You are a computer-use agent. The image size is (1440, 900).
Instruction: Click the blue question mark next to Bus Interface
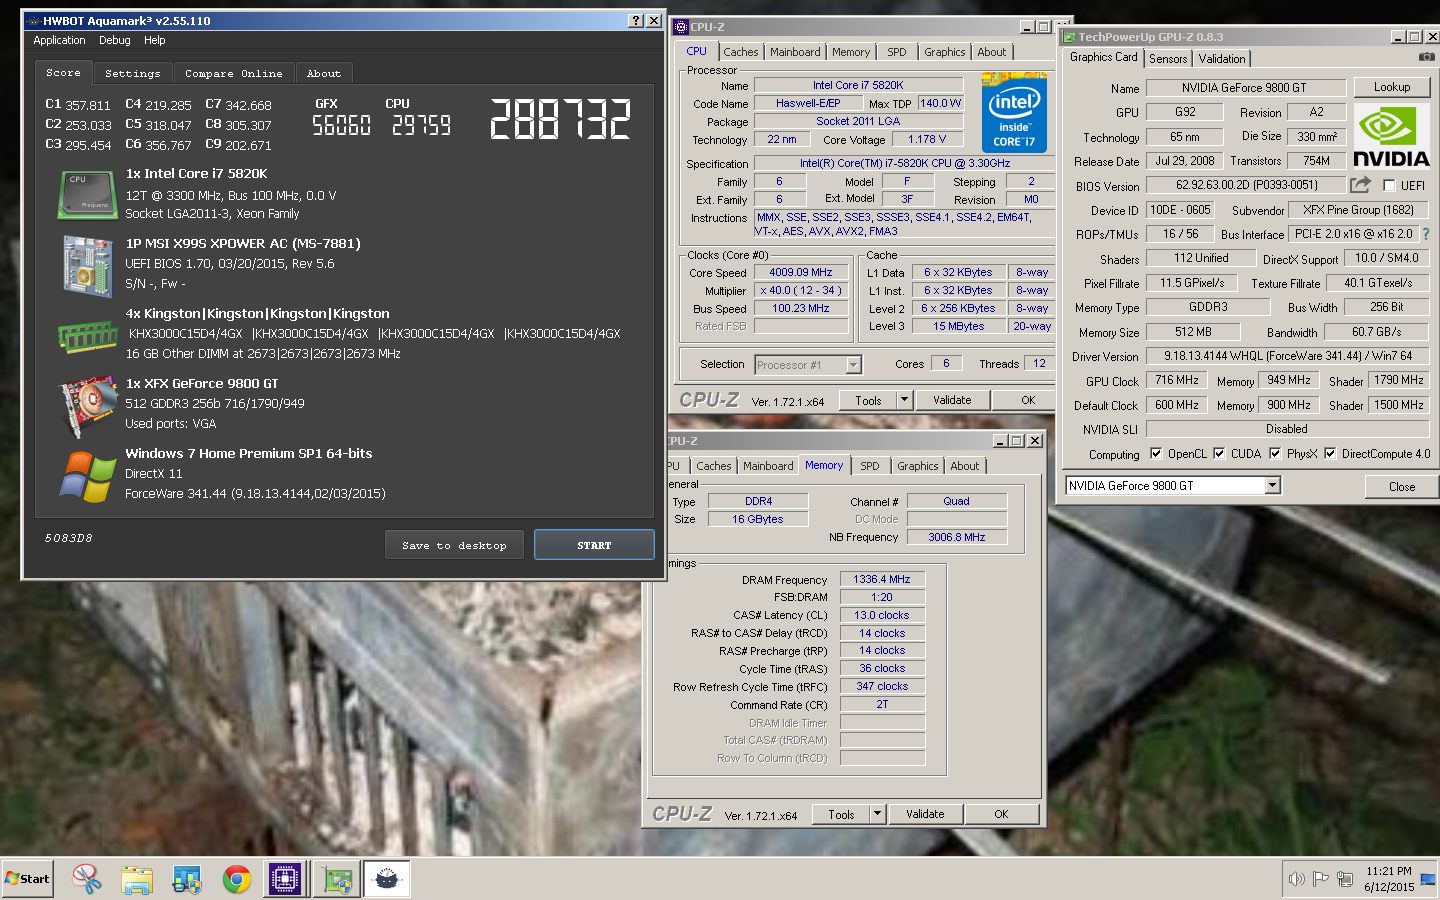[1426, 234]
